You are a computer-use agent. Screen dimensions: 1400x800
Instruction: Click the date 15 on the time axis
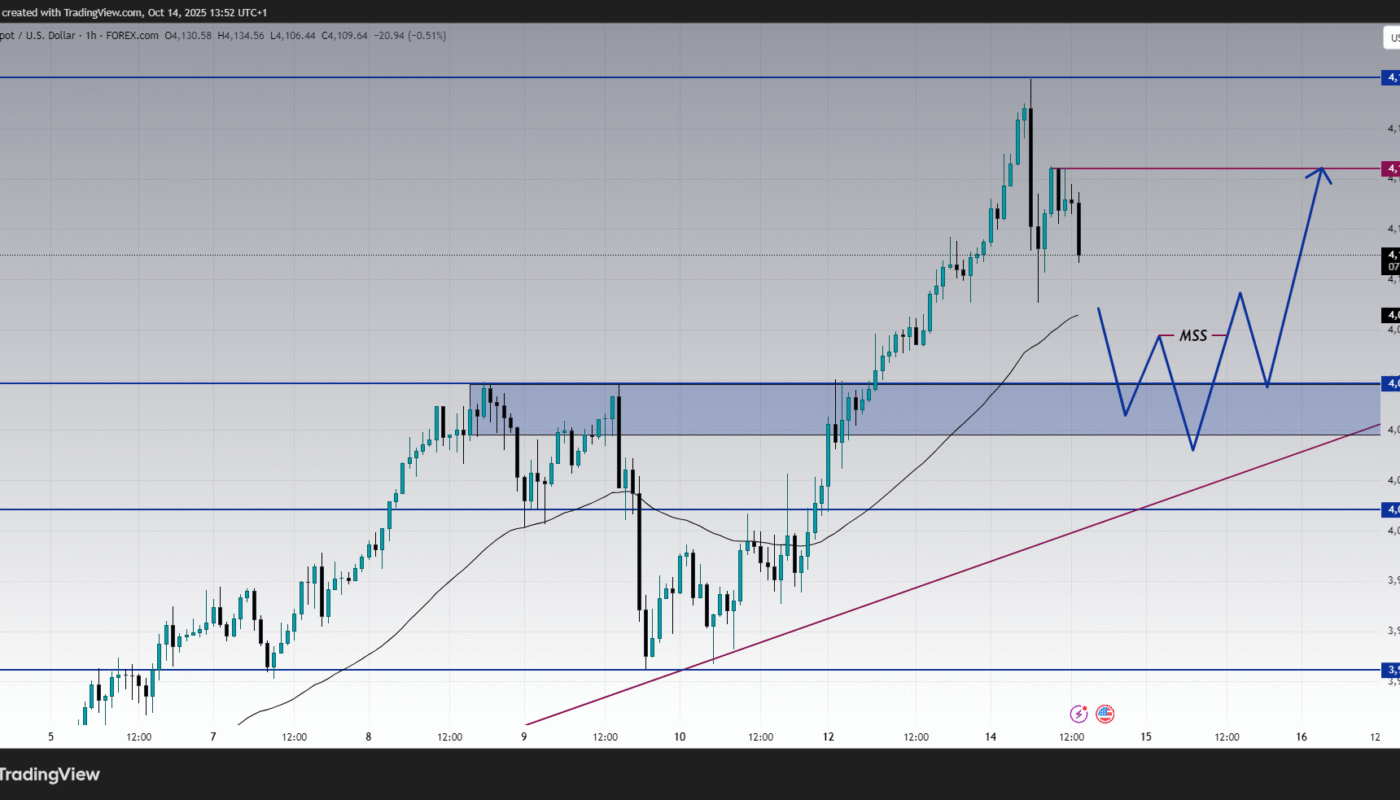[x=1146, y=737]
